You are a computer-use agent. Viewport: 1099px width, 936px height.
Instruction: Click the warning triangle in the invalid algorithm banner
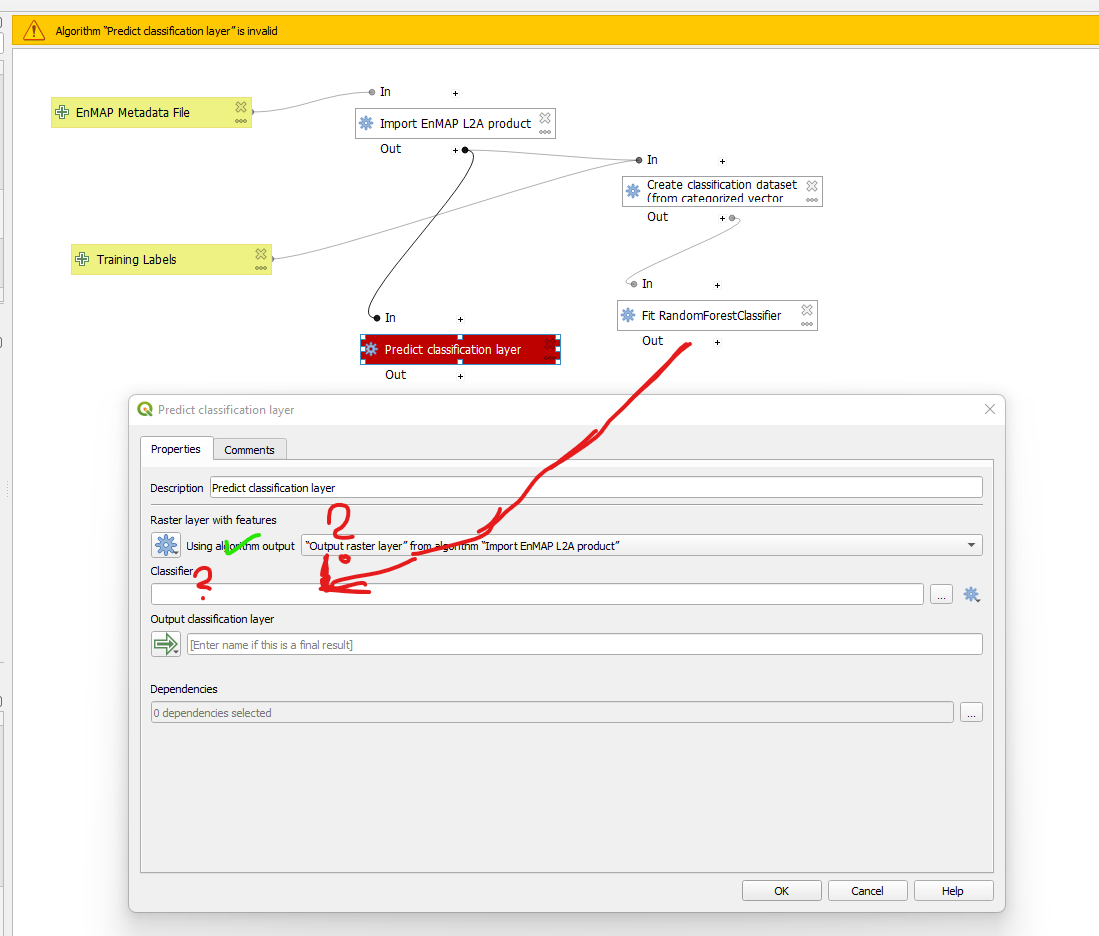click(33, 30)
